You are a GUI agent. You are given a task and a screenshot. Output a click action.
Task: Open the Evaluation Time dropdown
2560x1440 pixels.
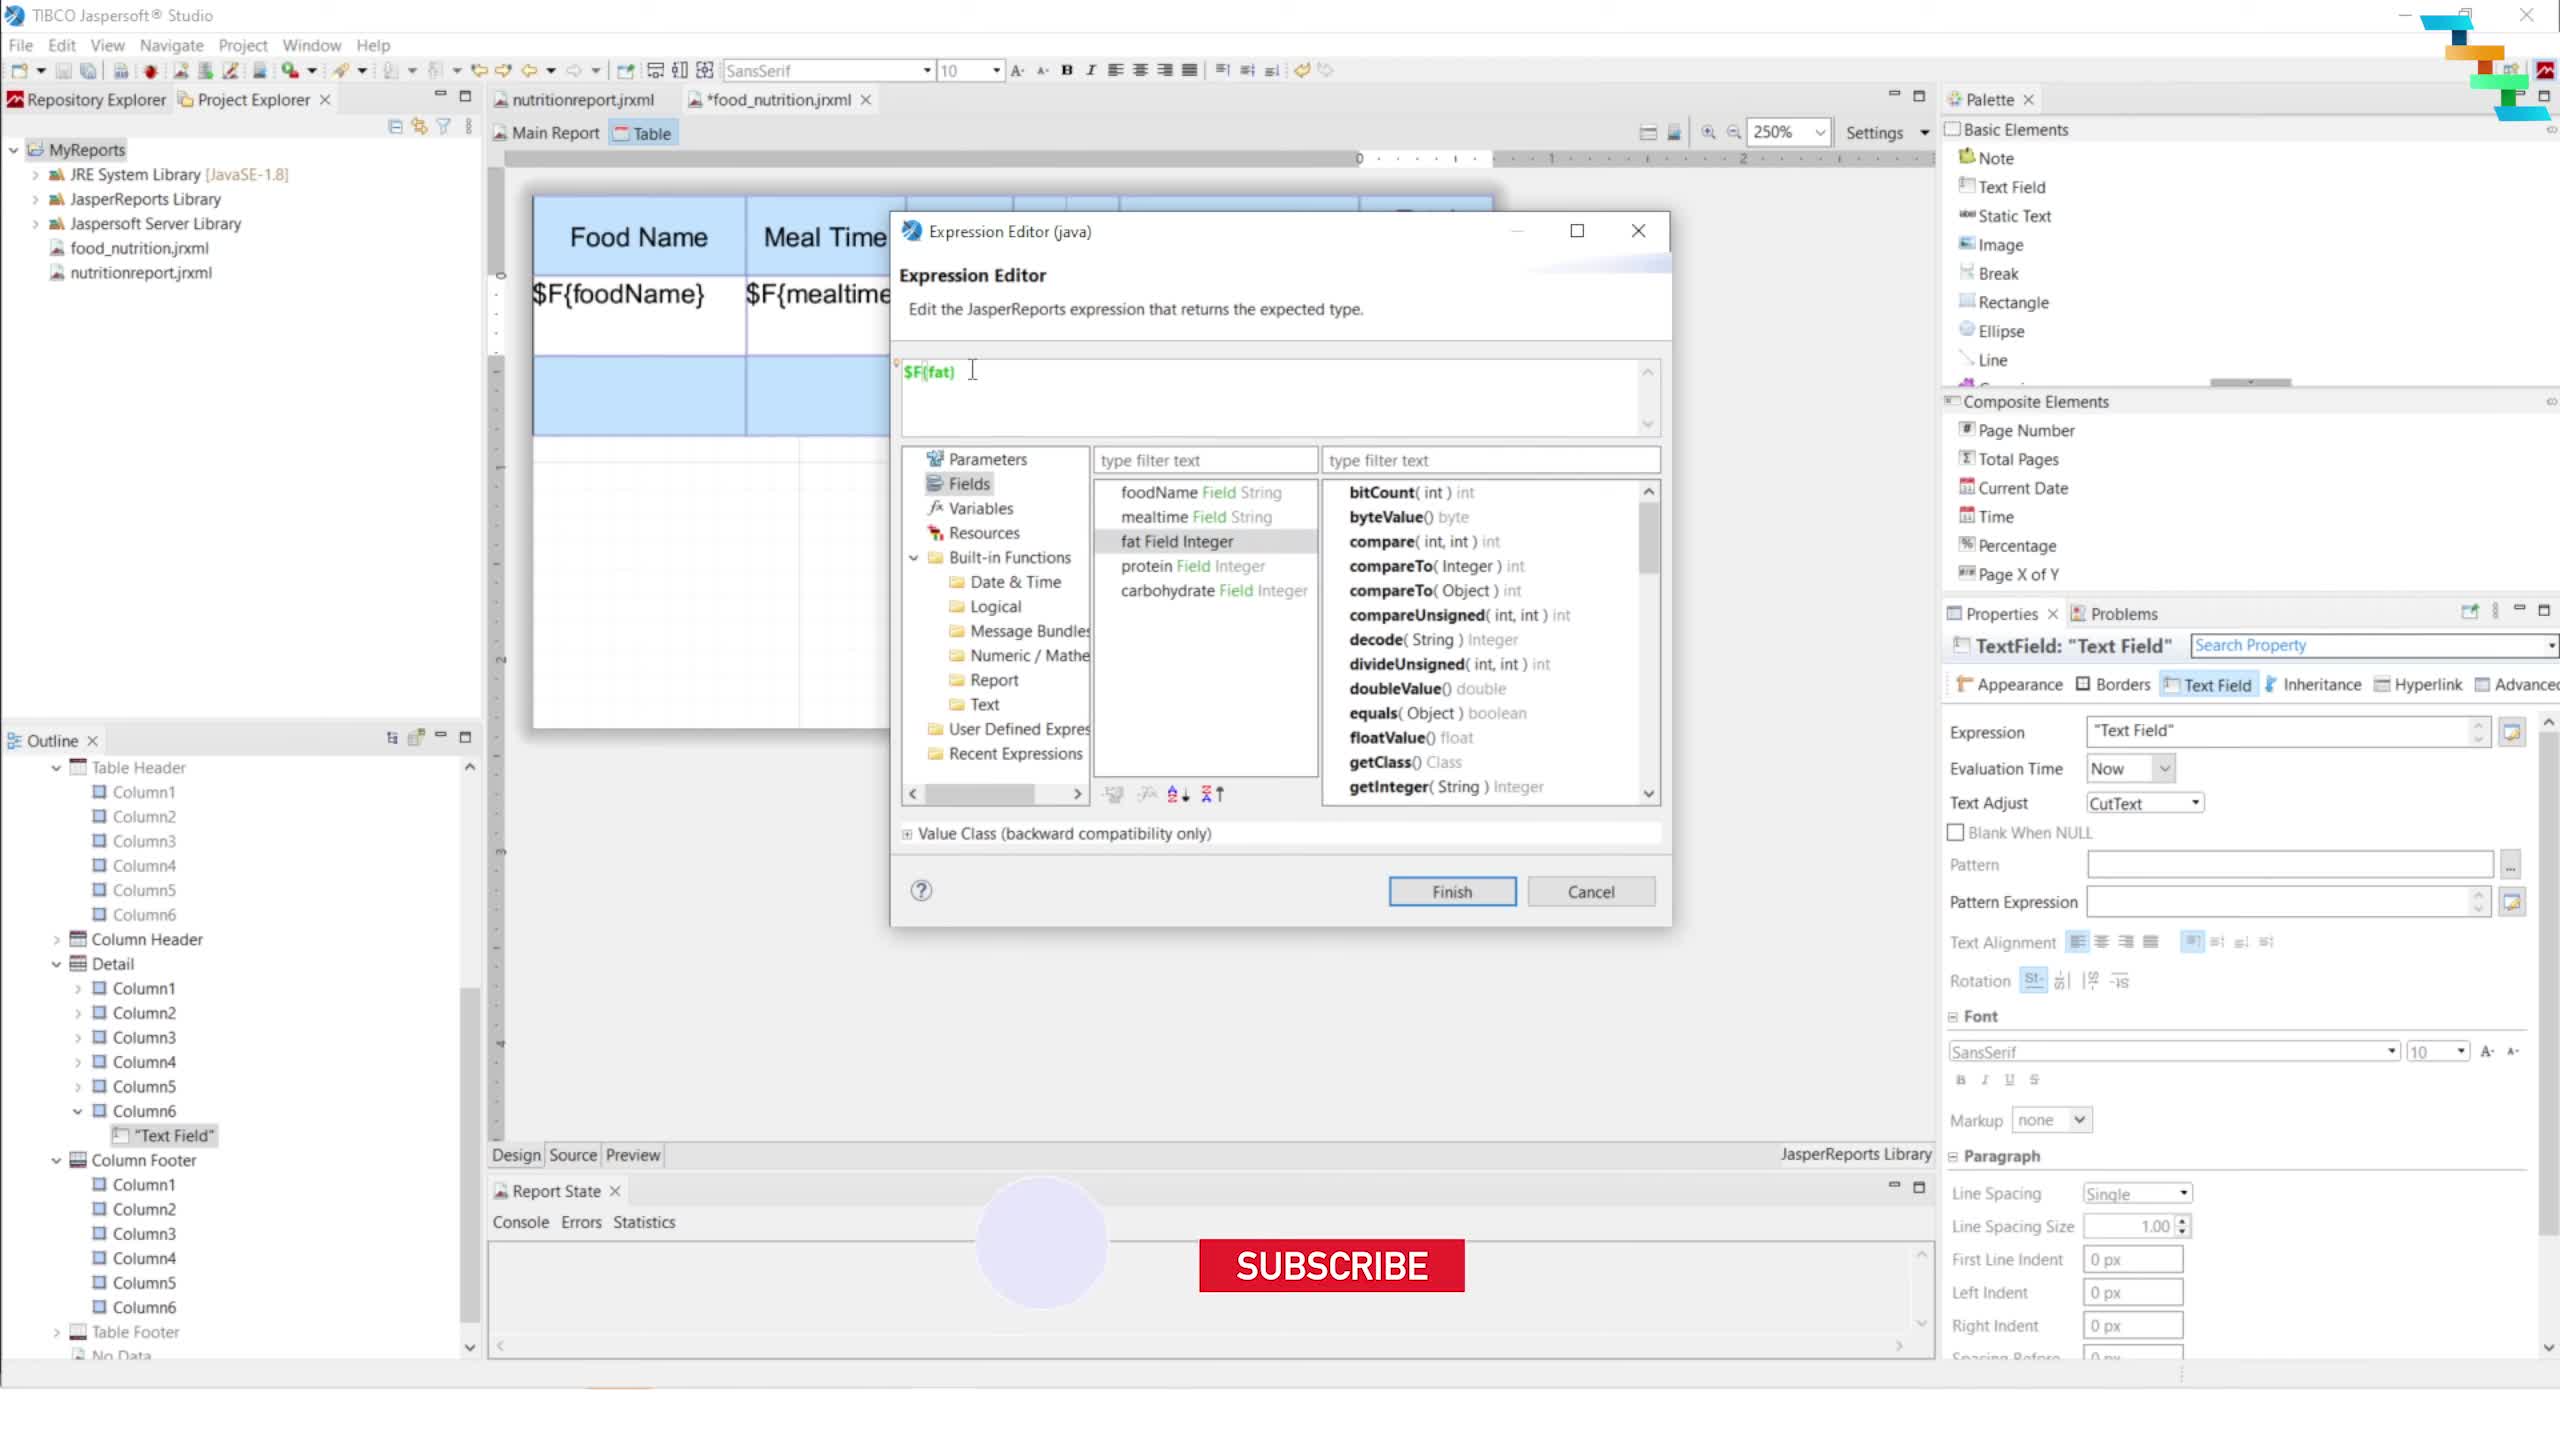tap(2164, 769)
